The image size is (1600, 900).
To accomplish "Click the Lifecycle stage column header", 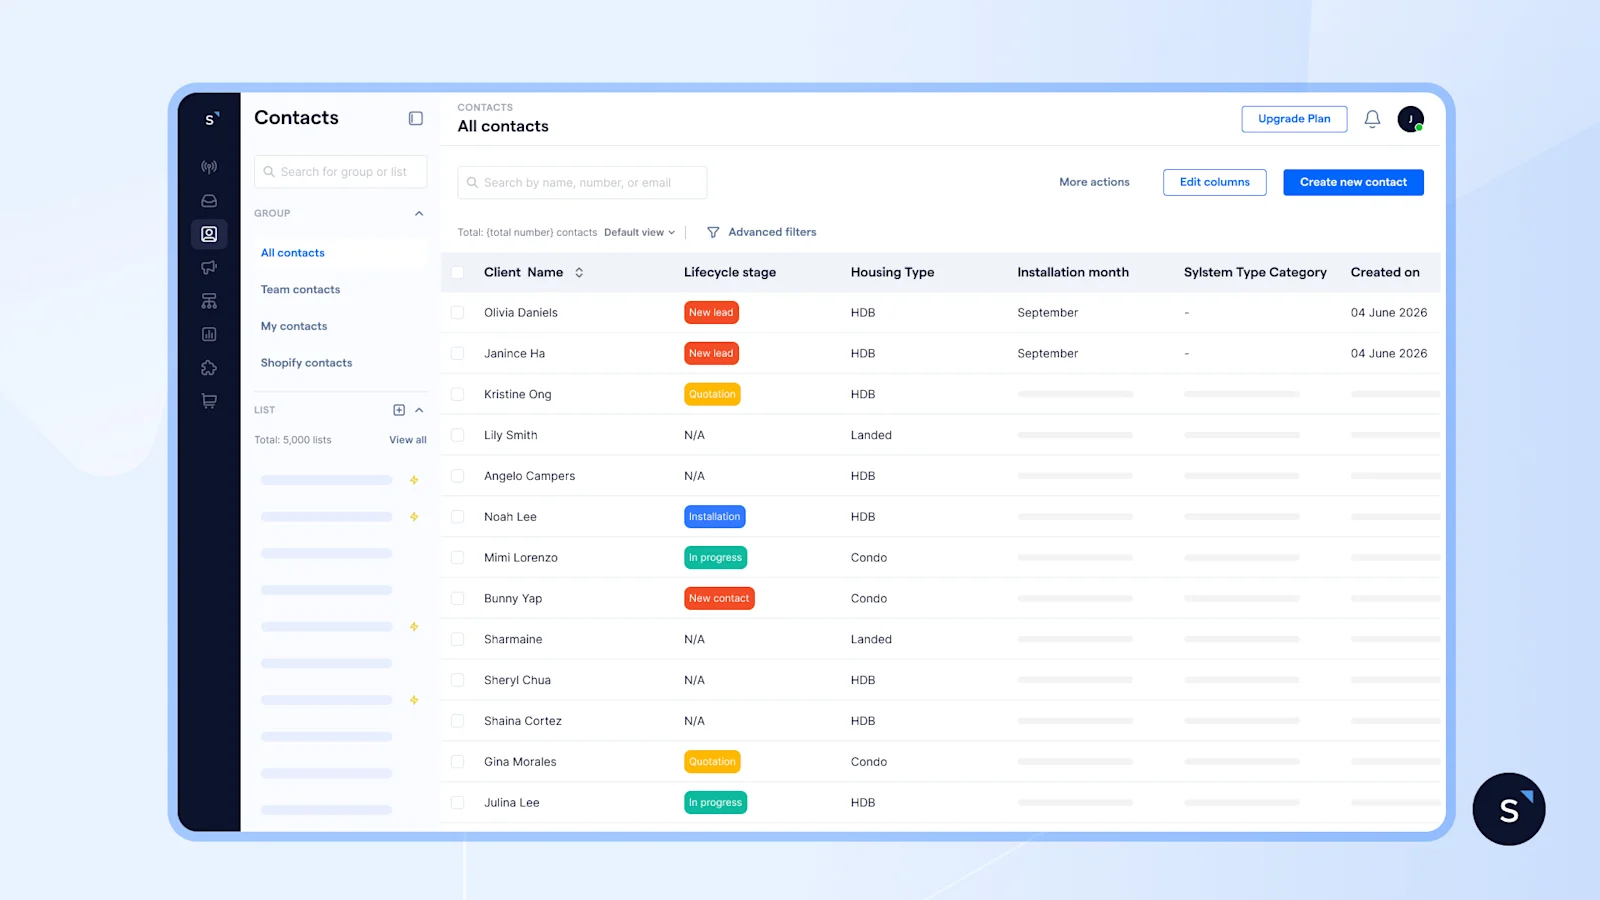I will pos(730,272).
